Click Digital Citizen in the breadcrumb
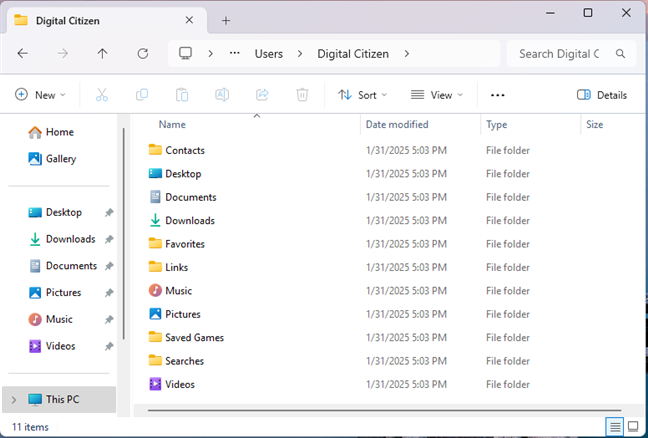The image size is (648, 438). pyautogui.click(x=353, y=54)
